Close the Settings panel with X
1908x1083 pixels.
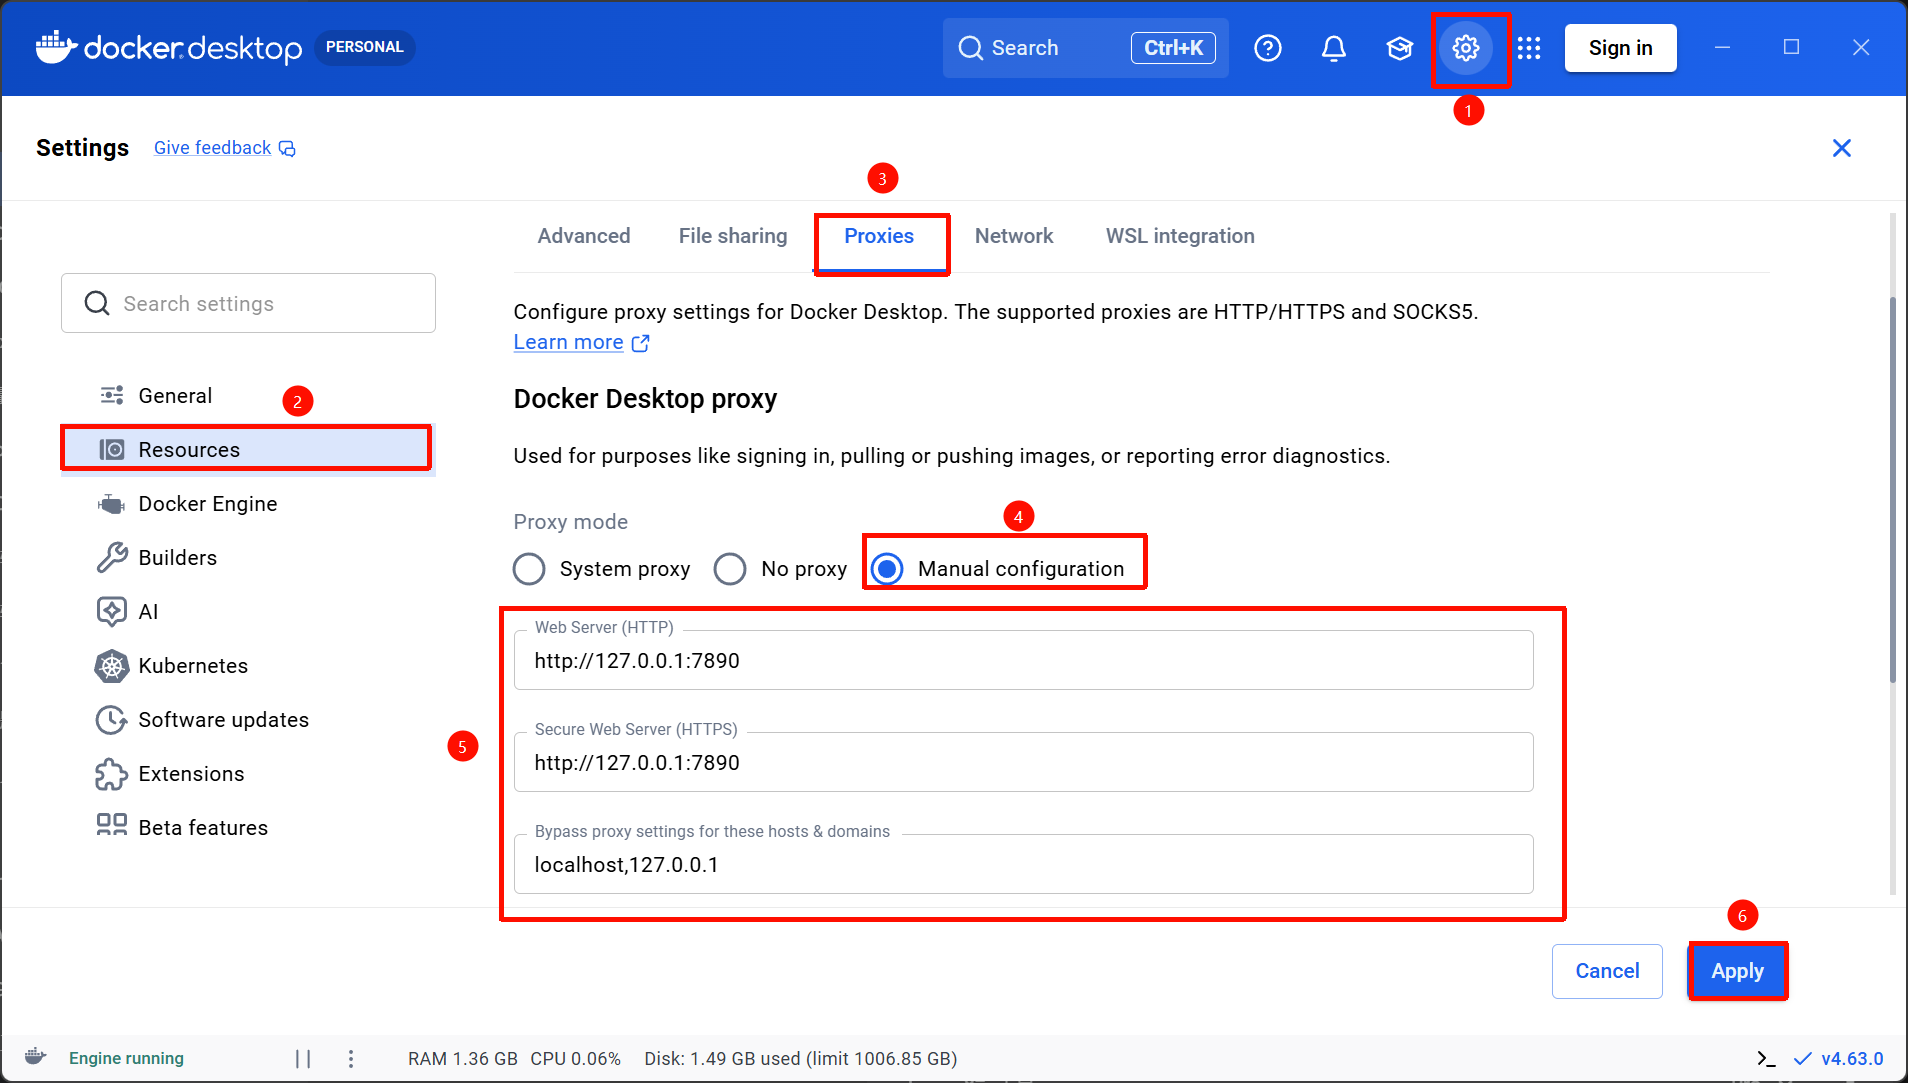tap(1842, 148)
